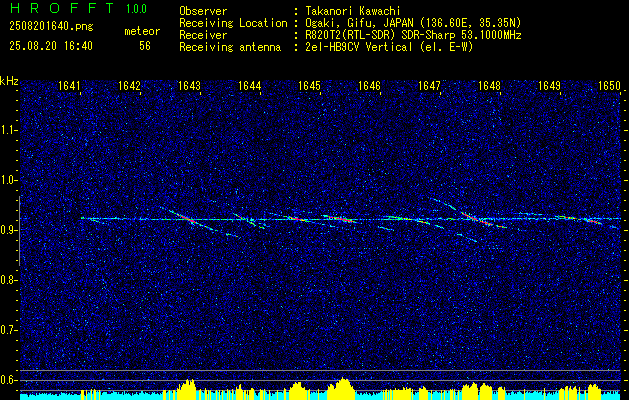Screen dimensions: 629x400
Task: Click time marker 1642
Action: pos(129,86)
